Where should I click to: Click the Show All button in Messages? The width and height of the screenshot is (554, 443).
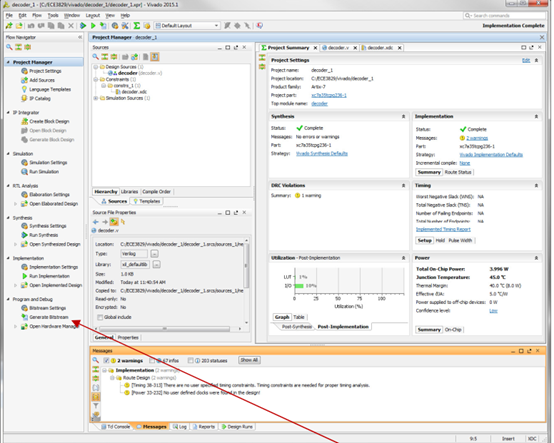click(249, 360)
